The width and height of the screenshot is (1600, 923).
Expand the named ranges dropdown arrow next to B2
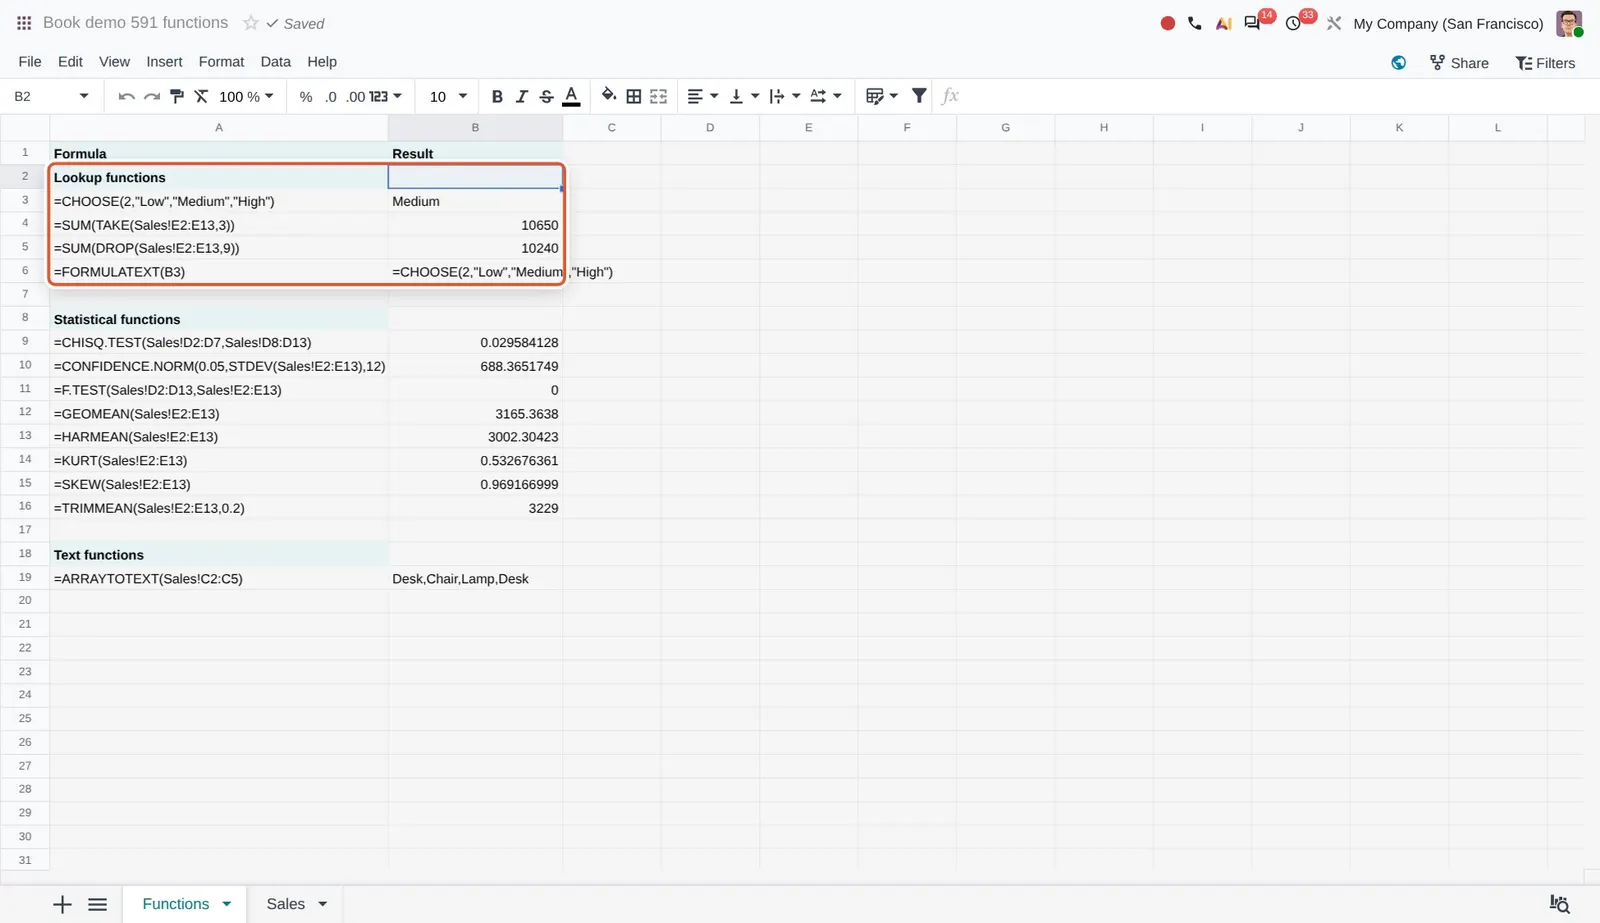[x=84, y=96]
